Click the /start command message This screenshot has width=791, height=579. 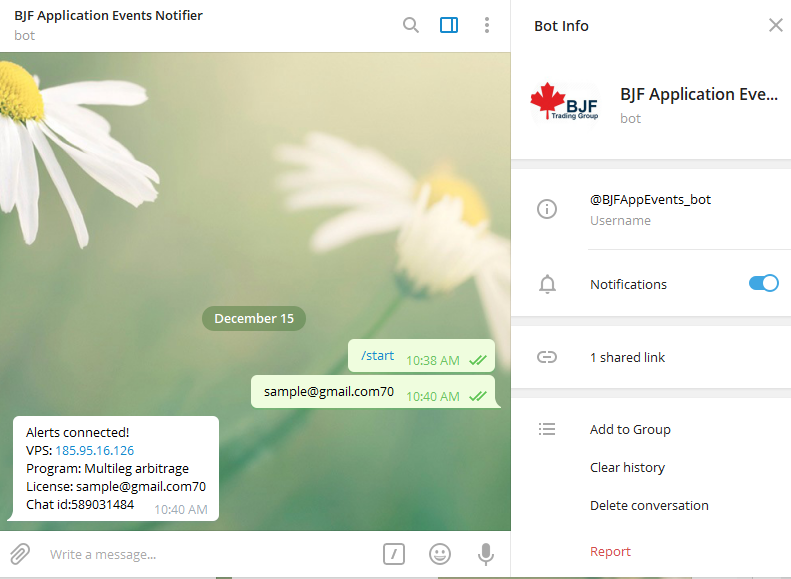tap(377, 356)
